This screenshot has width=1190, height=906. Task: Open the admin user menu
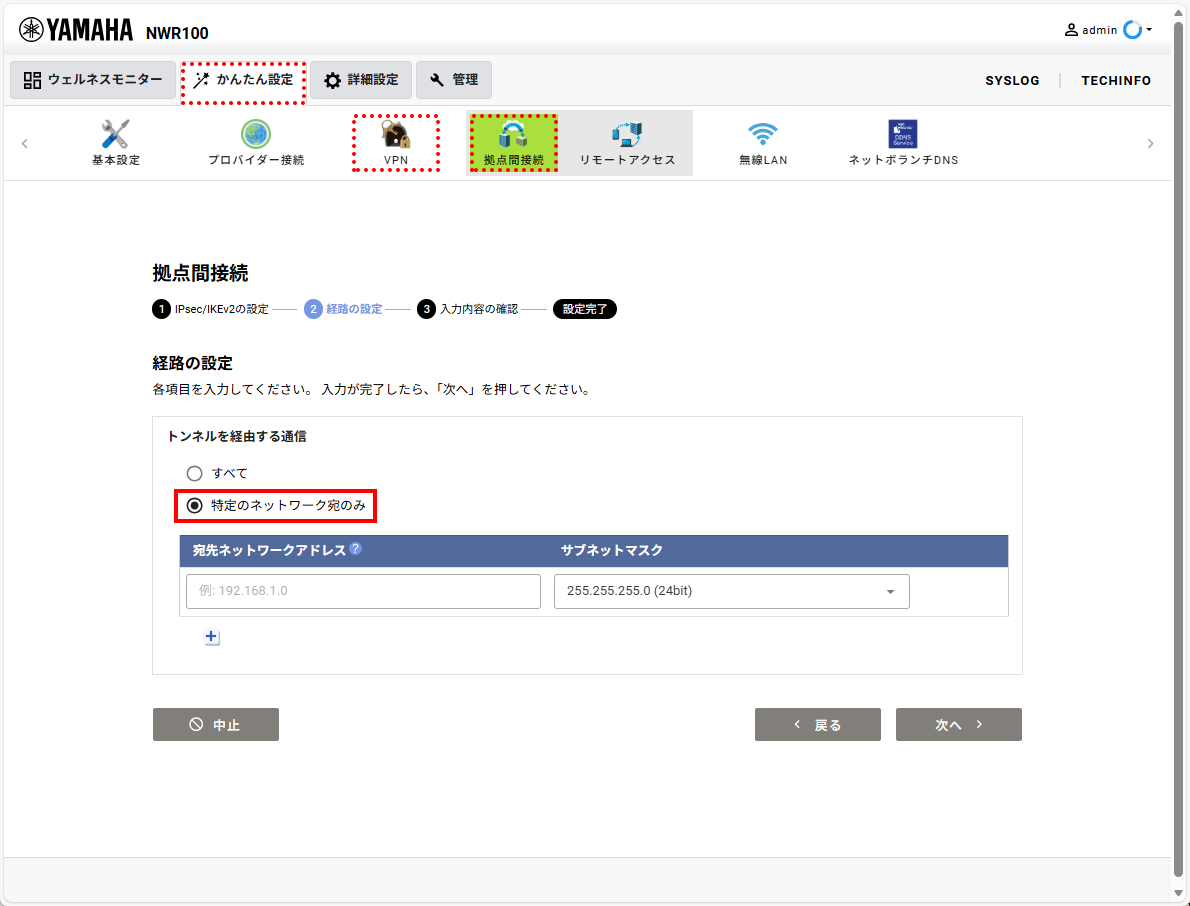pyautogui.click(x=1108, y=30)
